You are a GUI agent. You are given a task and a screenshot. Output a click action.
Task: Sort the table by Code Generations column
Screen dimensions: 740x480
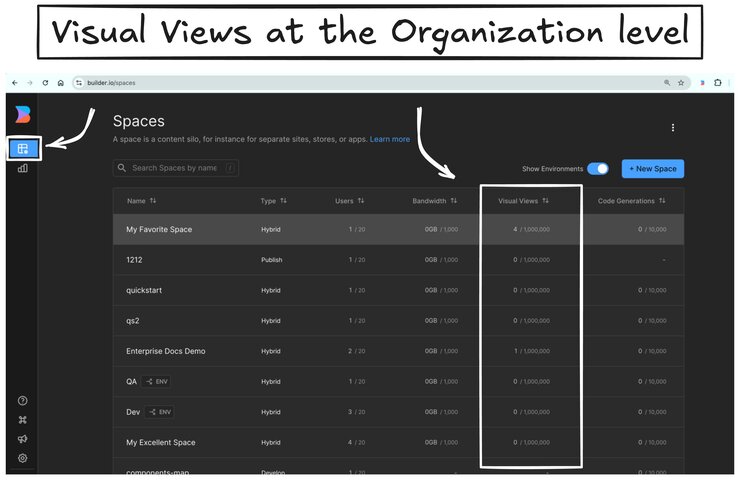(x=631, y=201)
